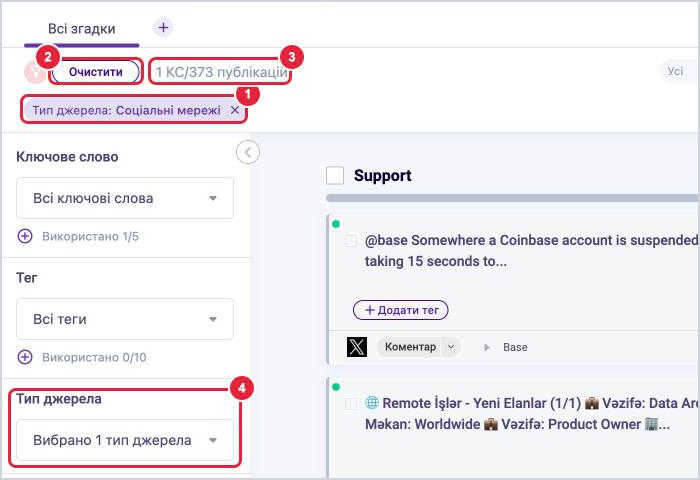Click the green dot on Coinbase mention
The width and height of the screenshot is (700, 480).
pos(336,224)
